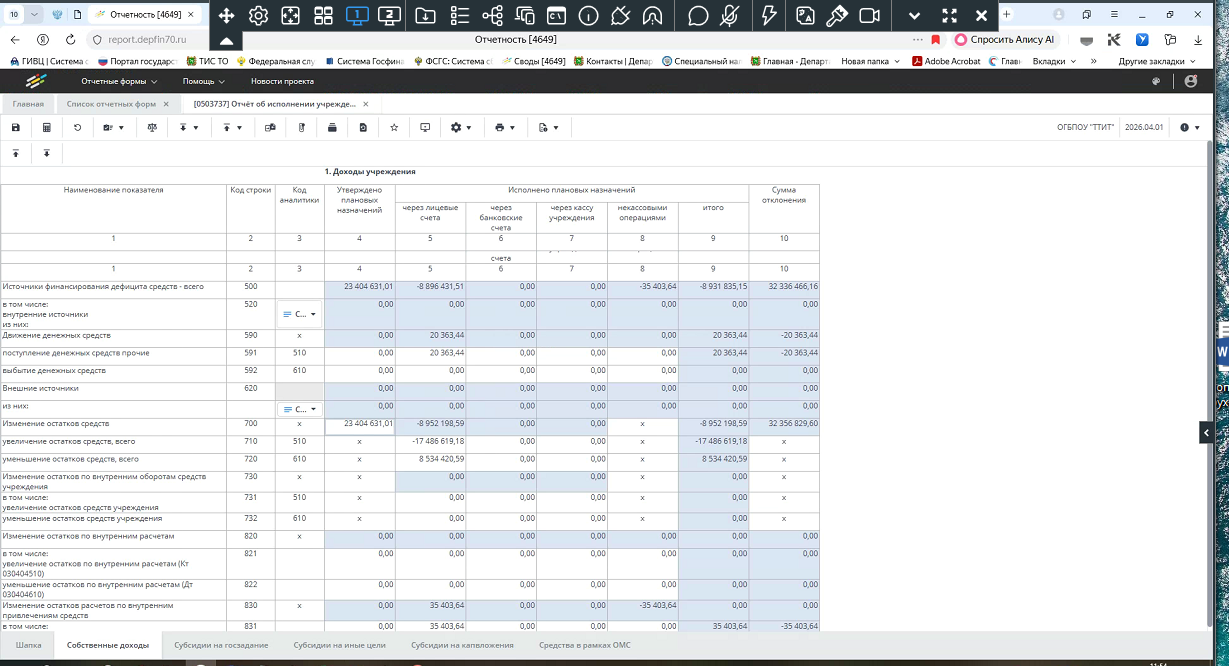Expand the side panel arrow on the right edge

(x=1206, y=432)
